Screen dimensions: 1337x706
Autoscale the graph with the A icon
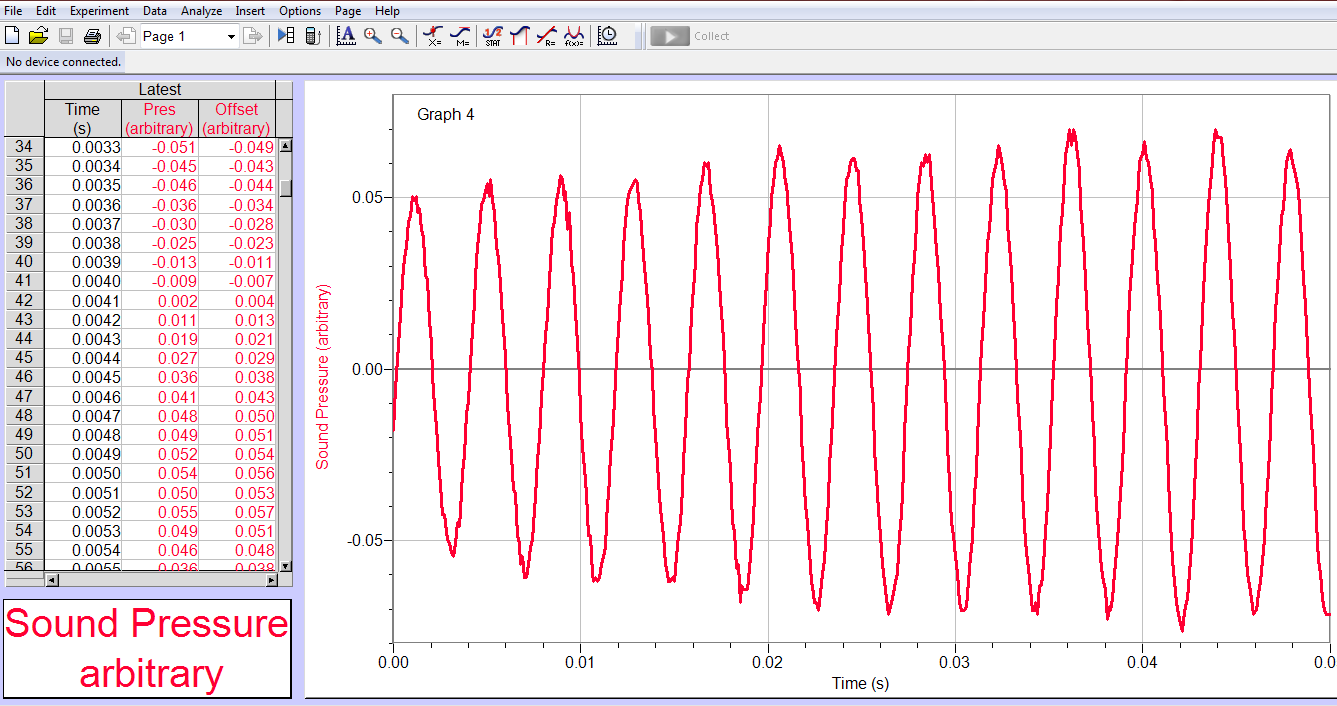coord(346,35)
